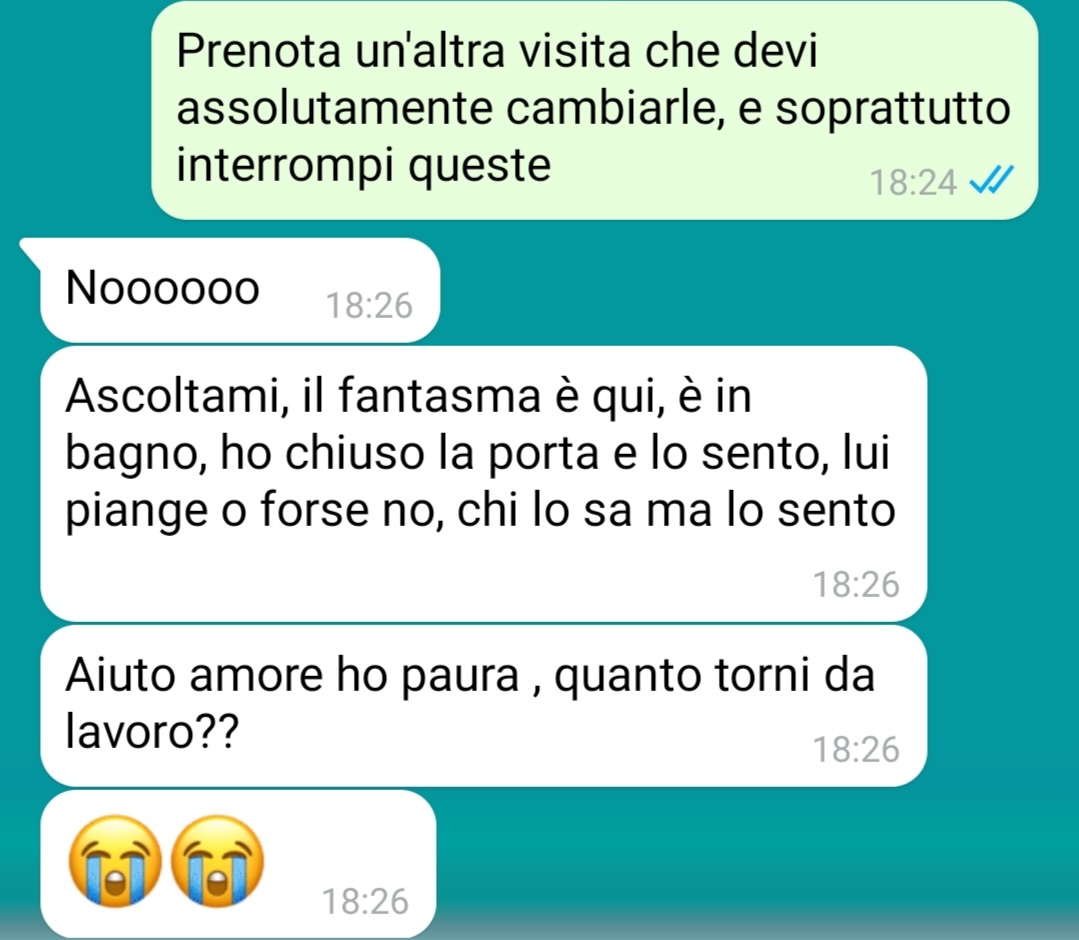Viewport: 1079px width, 940px height.
Task: Click the words 'interrompi queste' in the outgoing message
Action: point(364,166)
